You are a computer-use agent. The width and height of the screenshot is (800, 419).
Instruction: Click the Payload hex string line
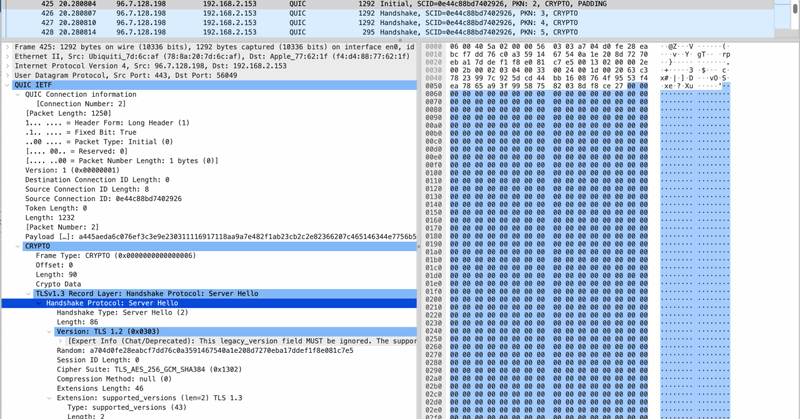pos(220,237)
